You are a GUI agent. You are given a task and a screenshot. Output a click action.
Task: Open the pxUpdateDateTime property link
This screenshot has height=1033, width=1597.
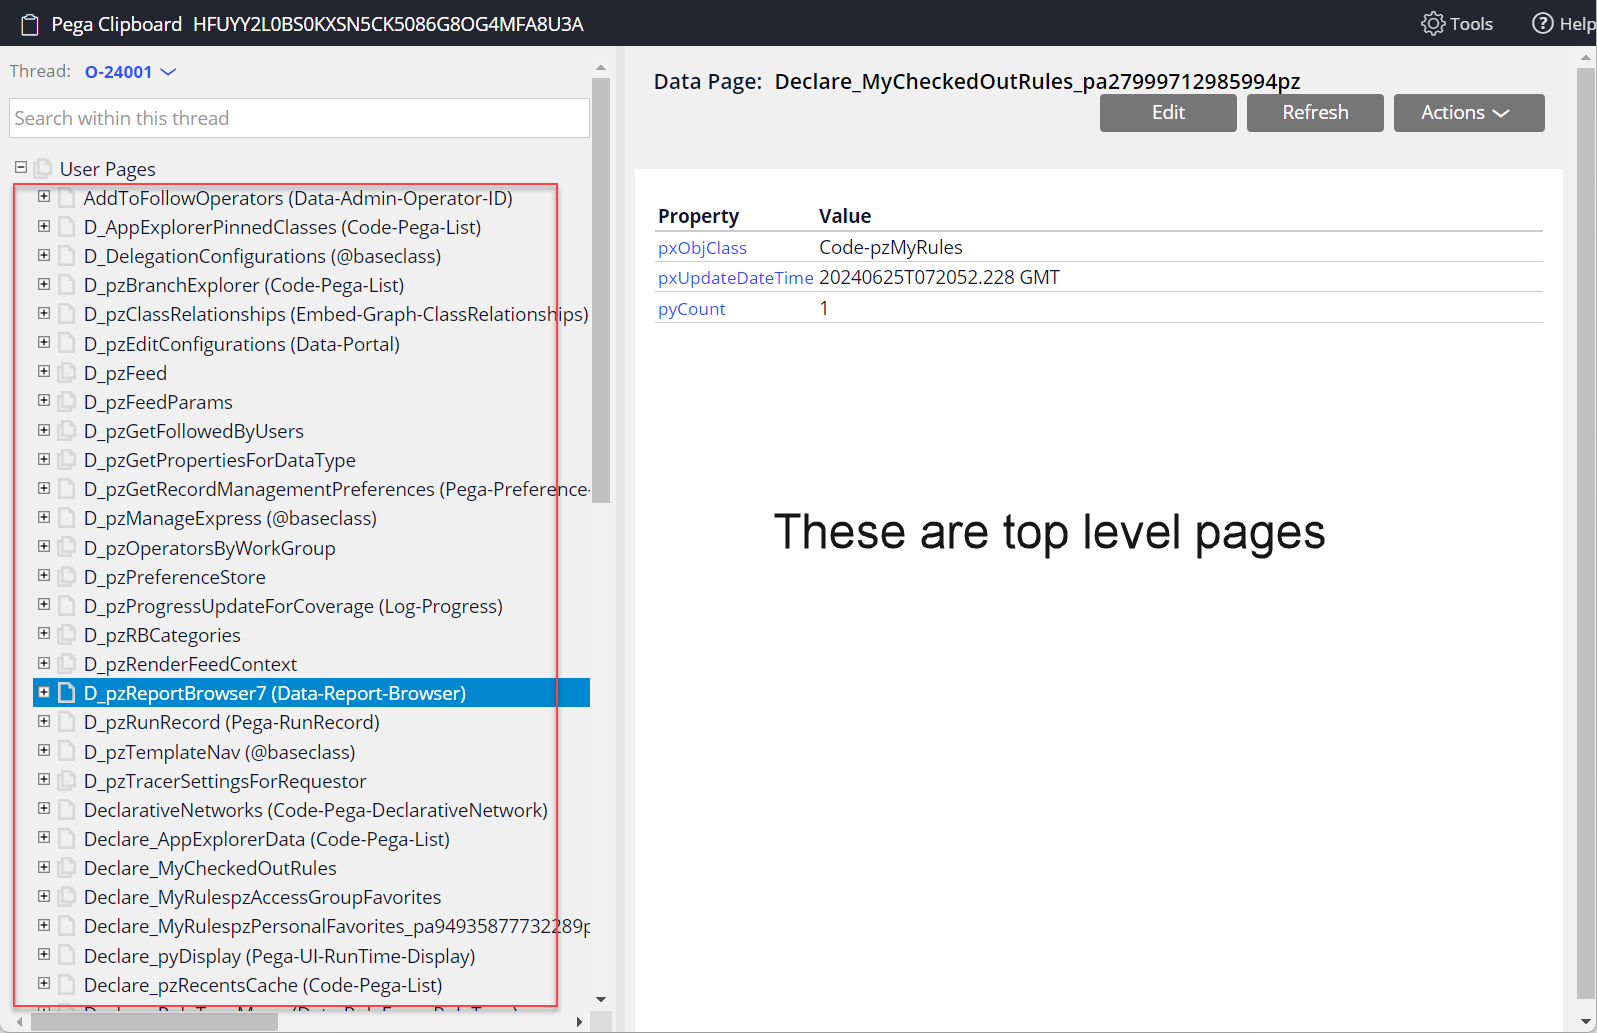pos(735,278)
